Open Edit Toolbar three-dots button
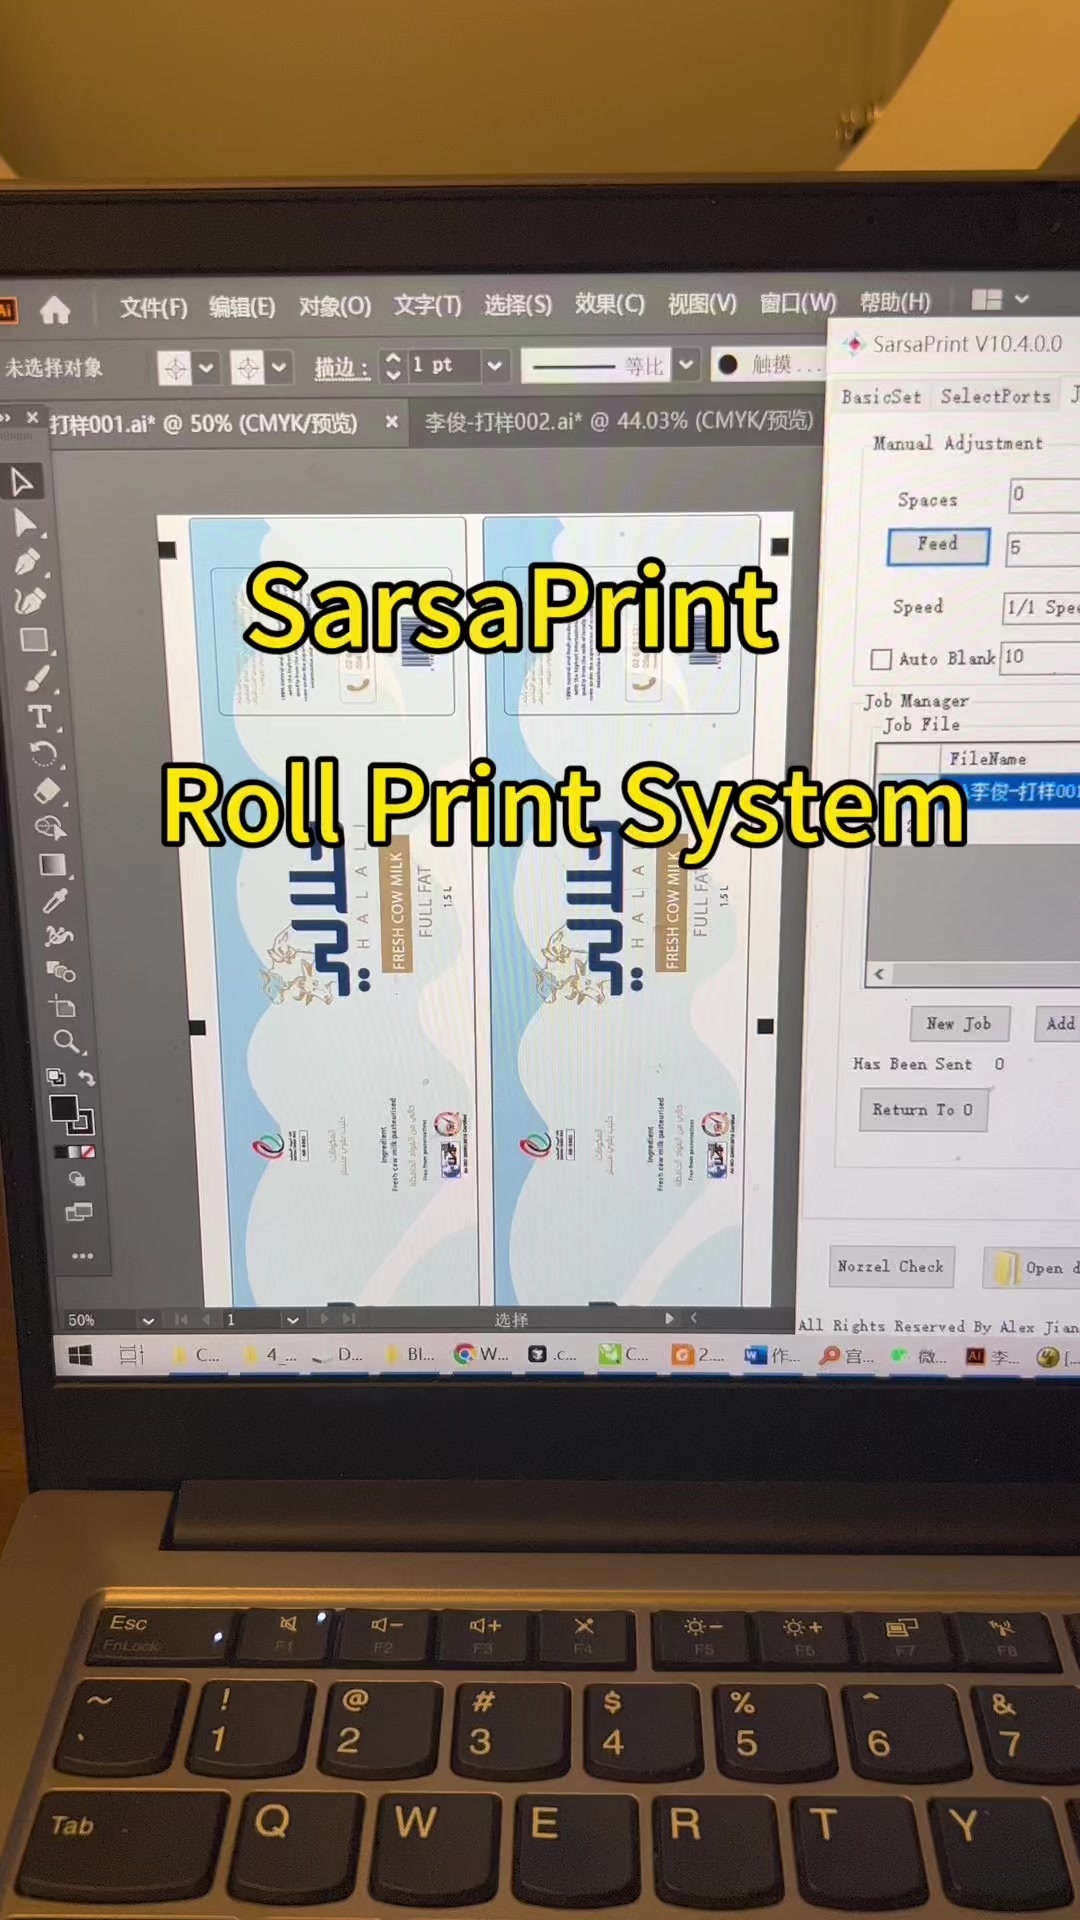1080x1920 pixels. [x=82, y=1255]
